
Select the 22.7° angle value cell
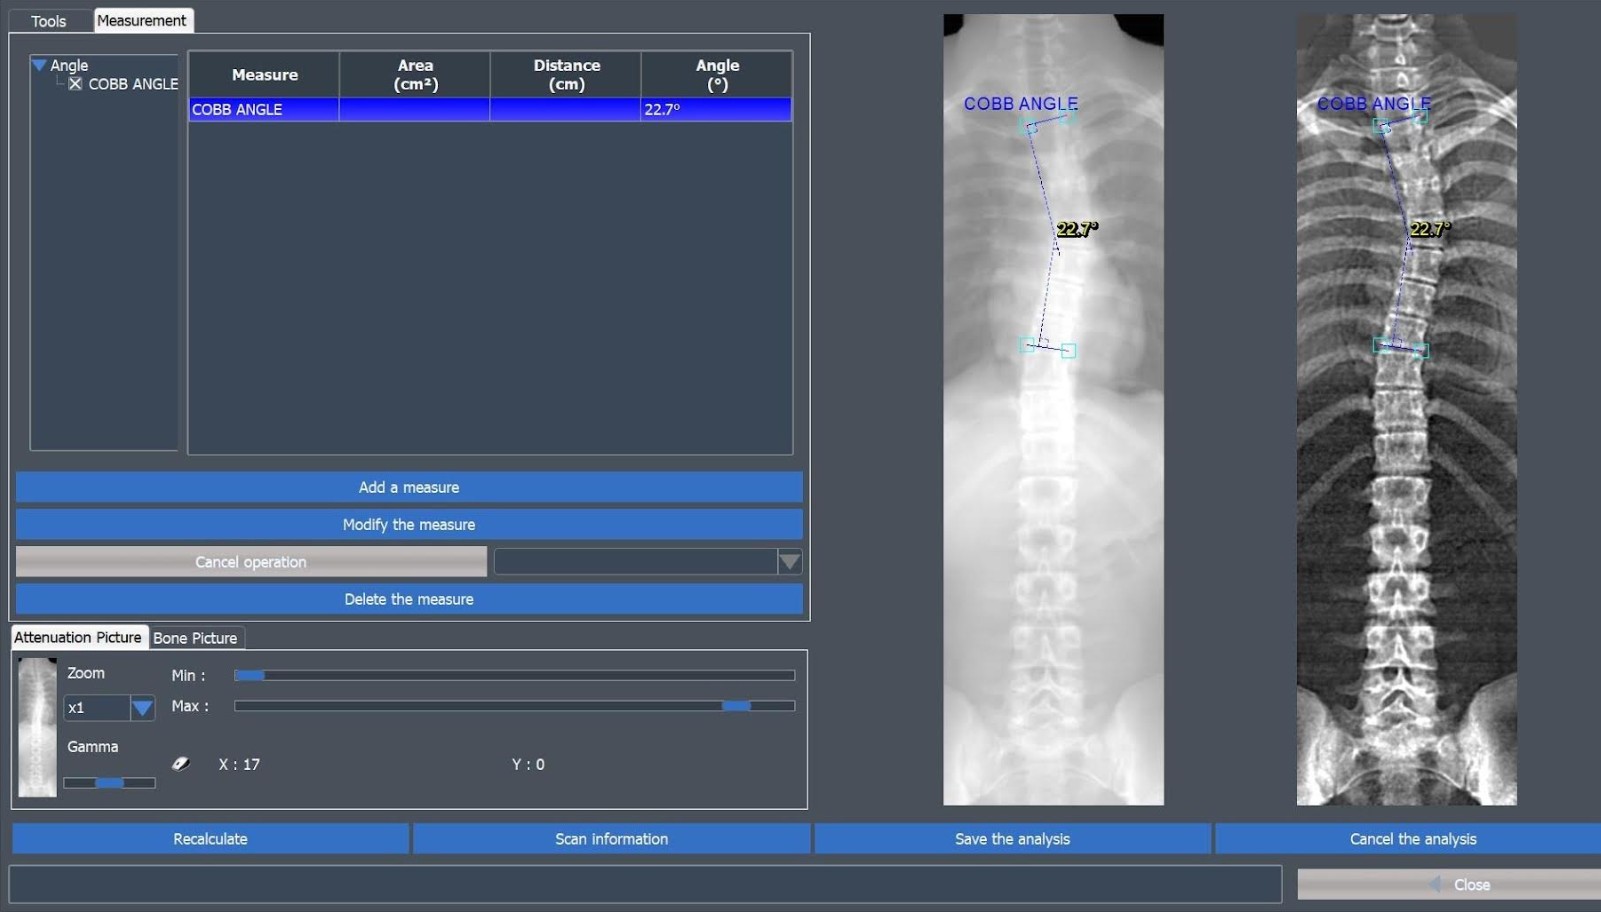(716, 109)
